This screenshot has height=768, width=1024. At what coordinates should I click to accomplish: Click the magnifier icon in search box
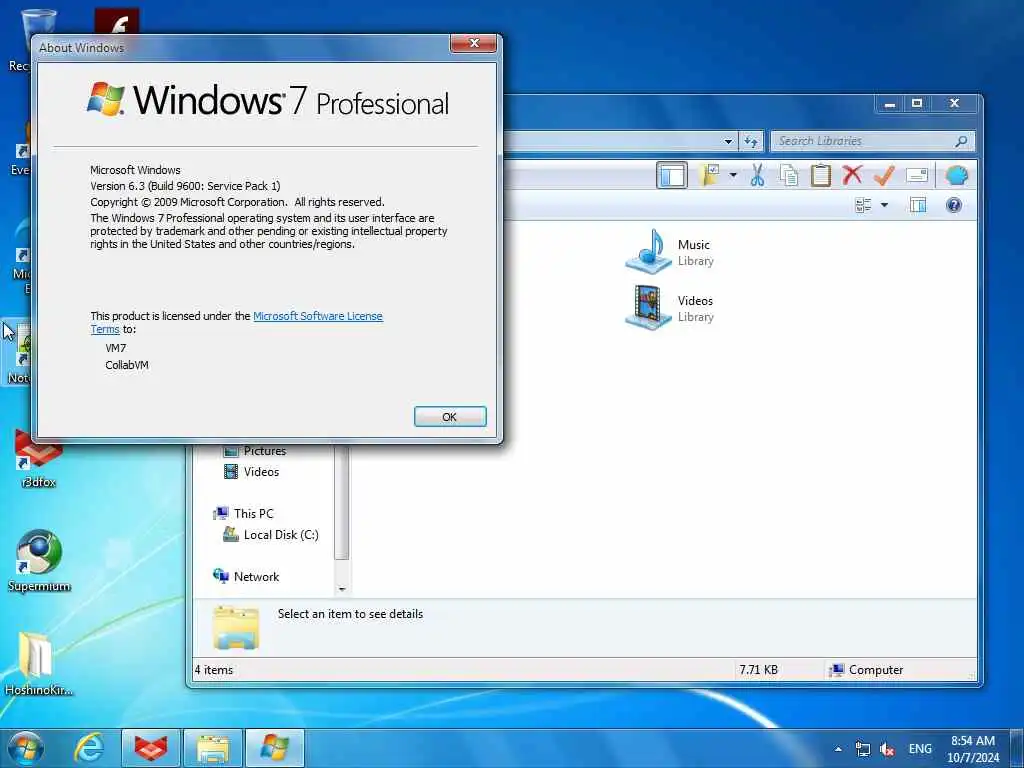tap(961, 141)
